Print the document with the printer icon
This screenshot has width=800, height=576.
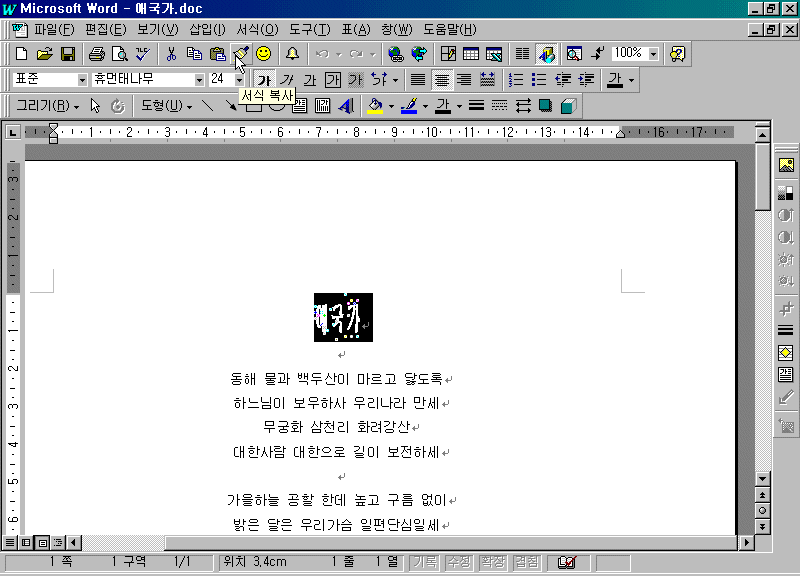tap(96, 54)
